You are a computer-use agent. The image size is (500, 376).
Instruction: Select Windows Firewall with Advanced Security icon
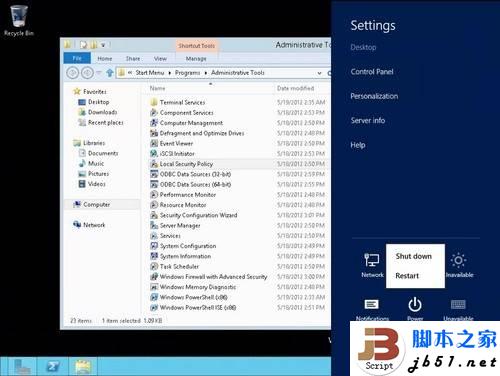pos(154,277)
